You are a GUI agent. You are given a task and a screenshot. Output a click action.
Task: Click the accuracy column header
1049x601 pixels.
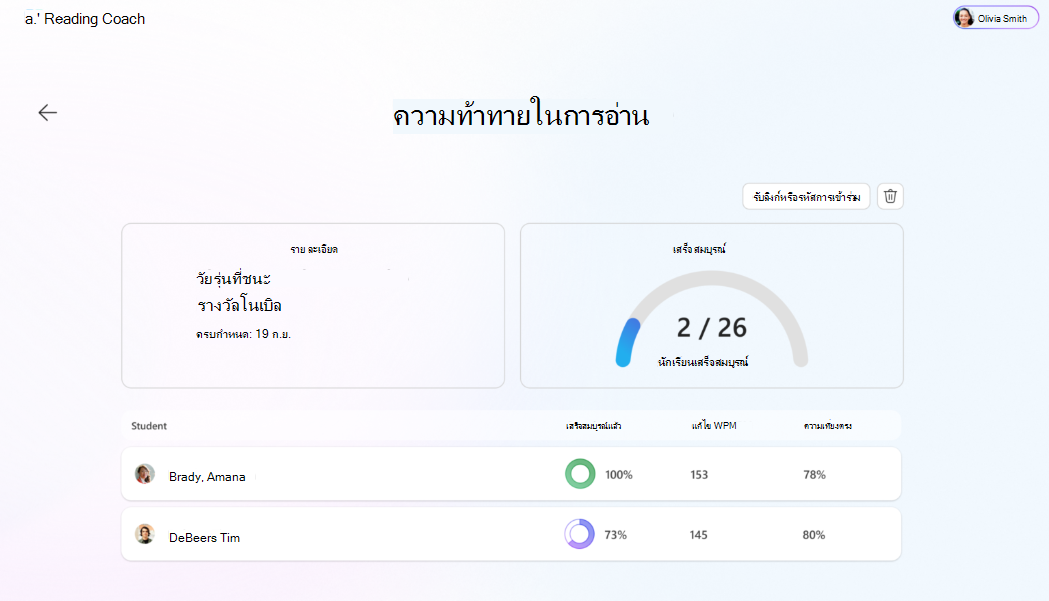(x=828, y=426)
